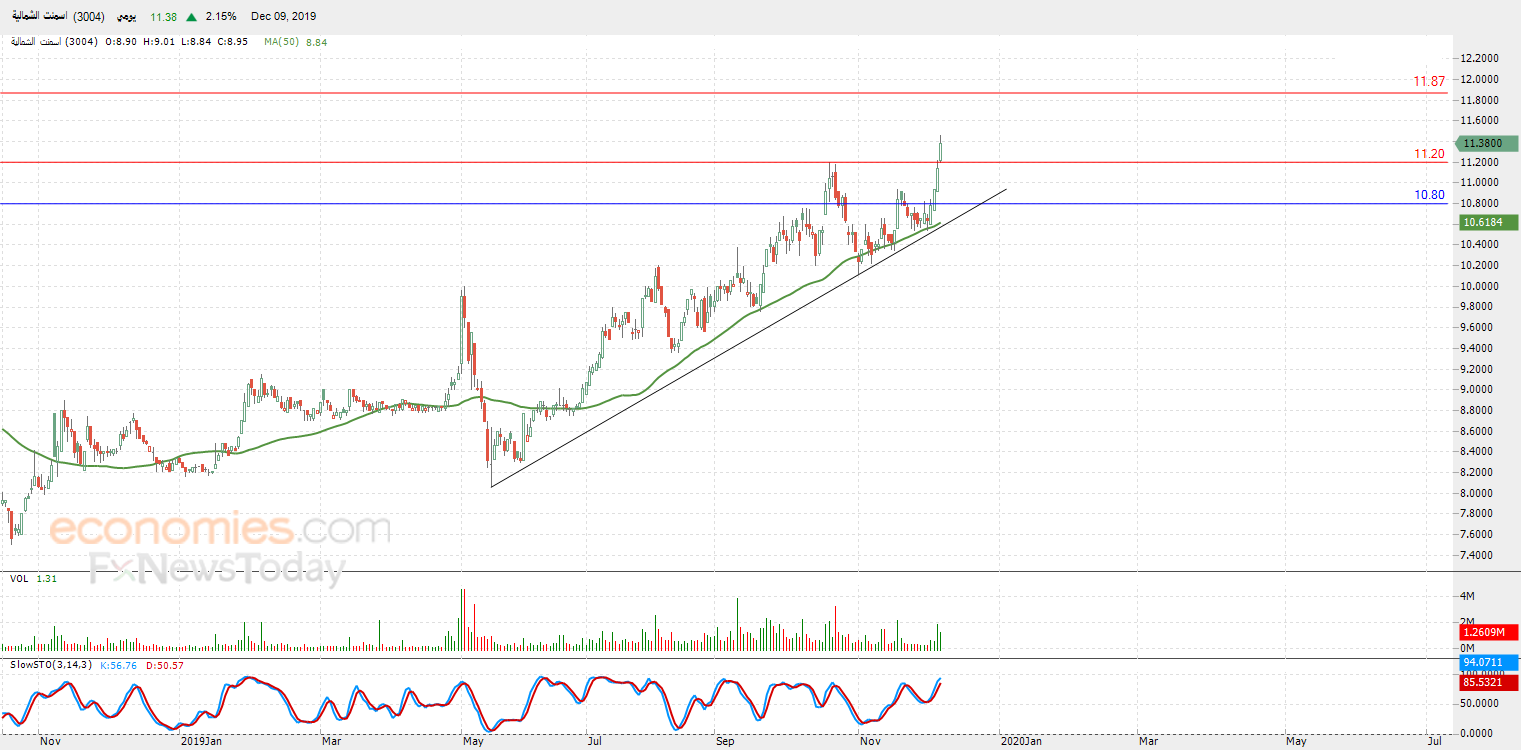Click the O:8.90 open value
Screen dimensions: 1521x750
pyautogui.click(x=123, y=42)
